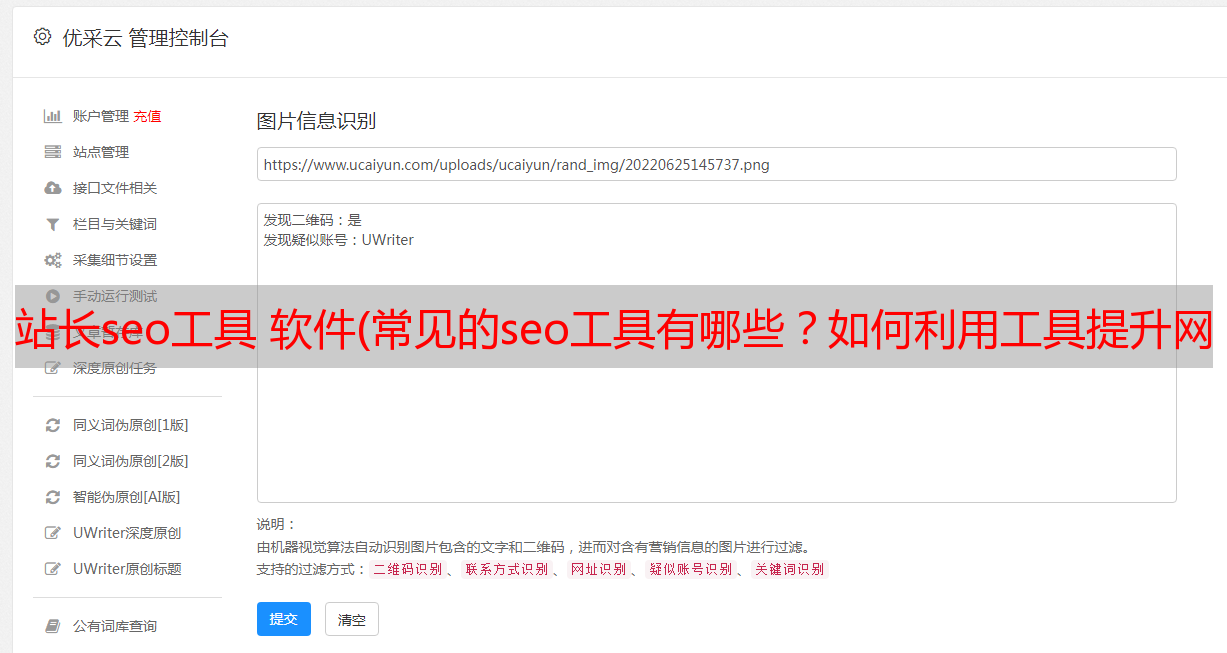Click the 关键词识别 filter tag

point(790,569)
